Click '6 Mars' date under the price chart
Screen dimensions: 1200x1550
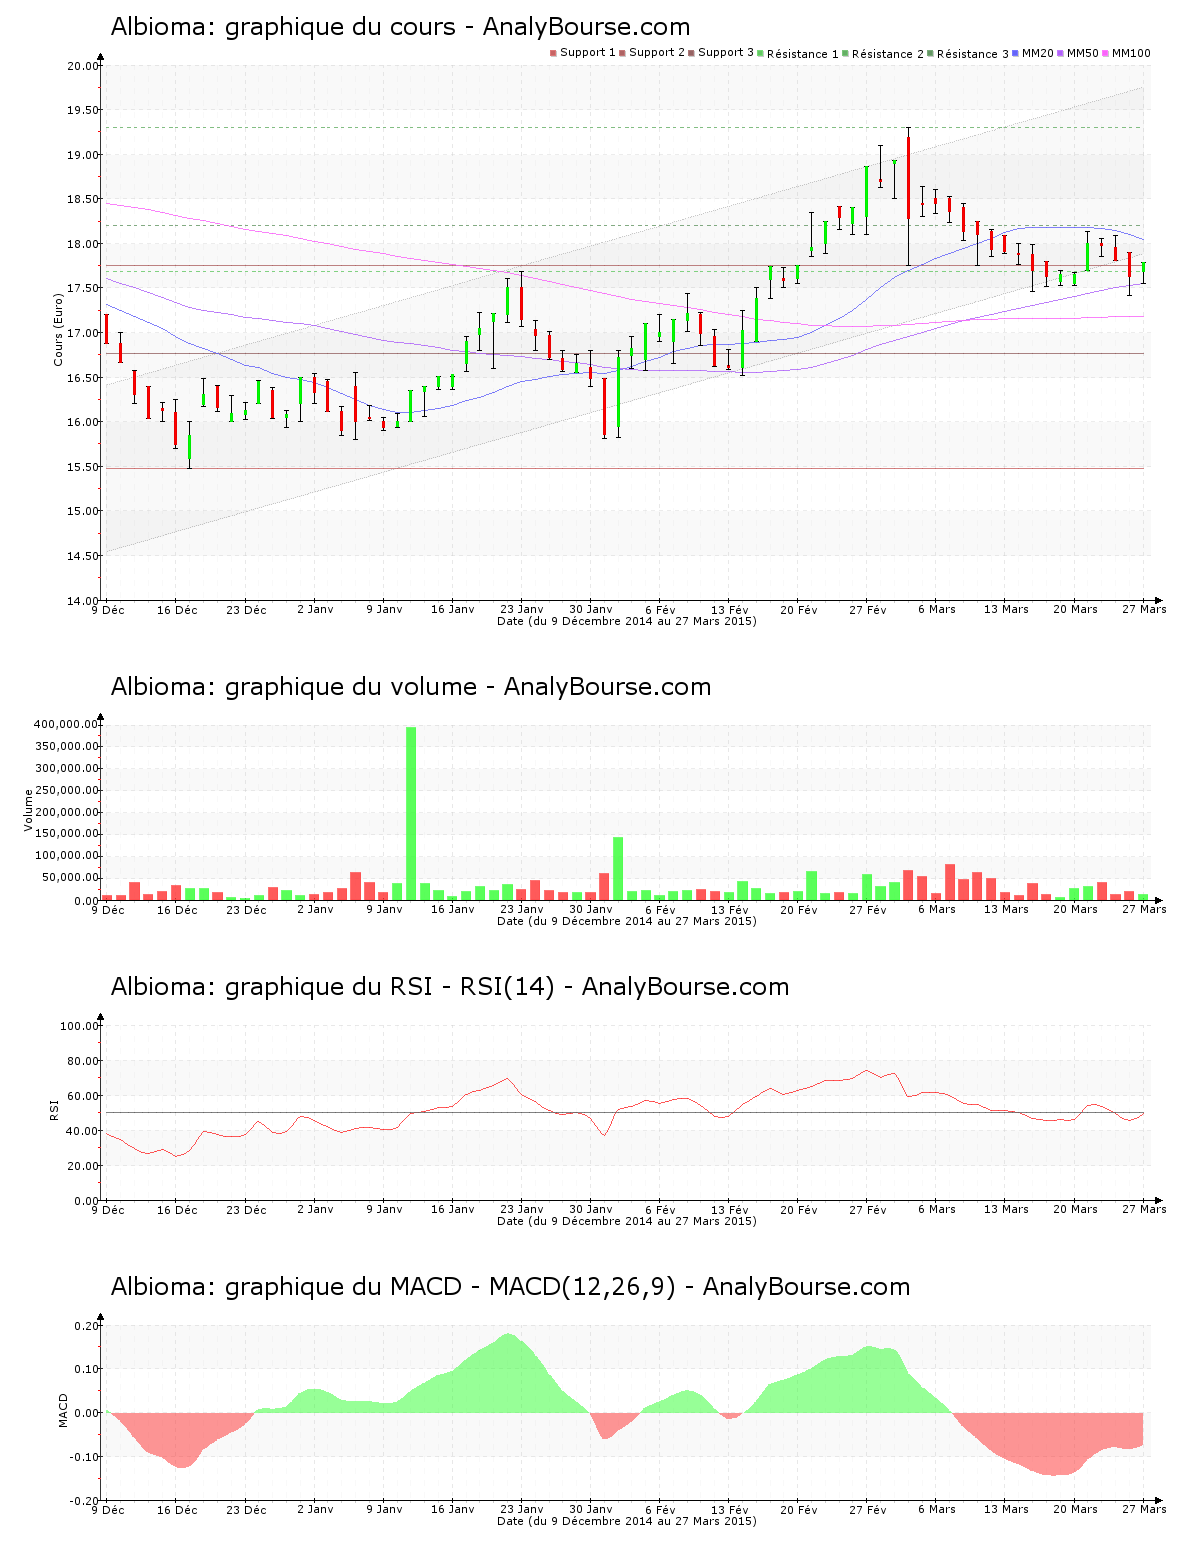click(x=937, y=609)
